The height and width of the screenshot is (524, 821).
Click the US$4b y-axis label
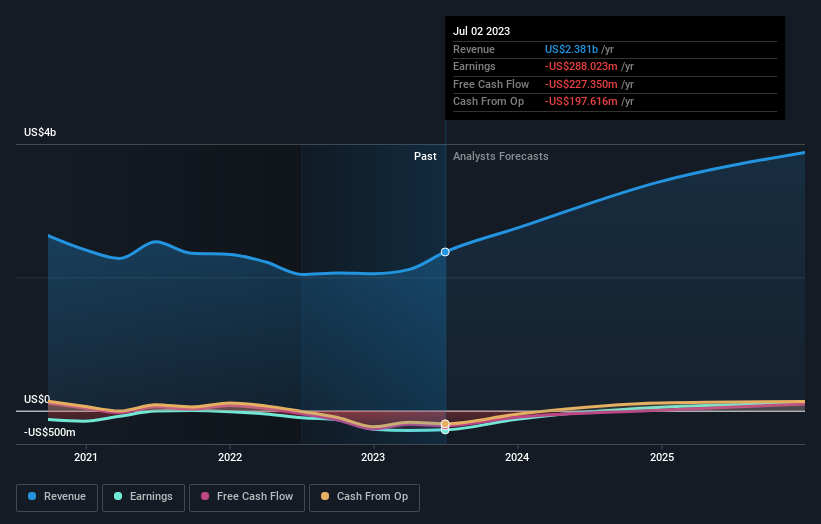(x=40, y=132)
